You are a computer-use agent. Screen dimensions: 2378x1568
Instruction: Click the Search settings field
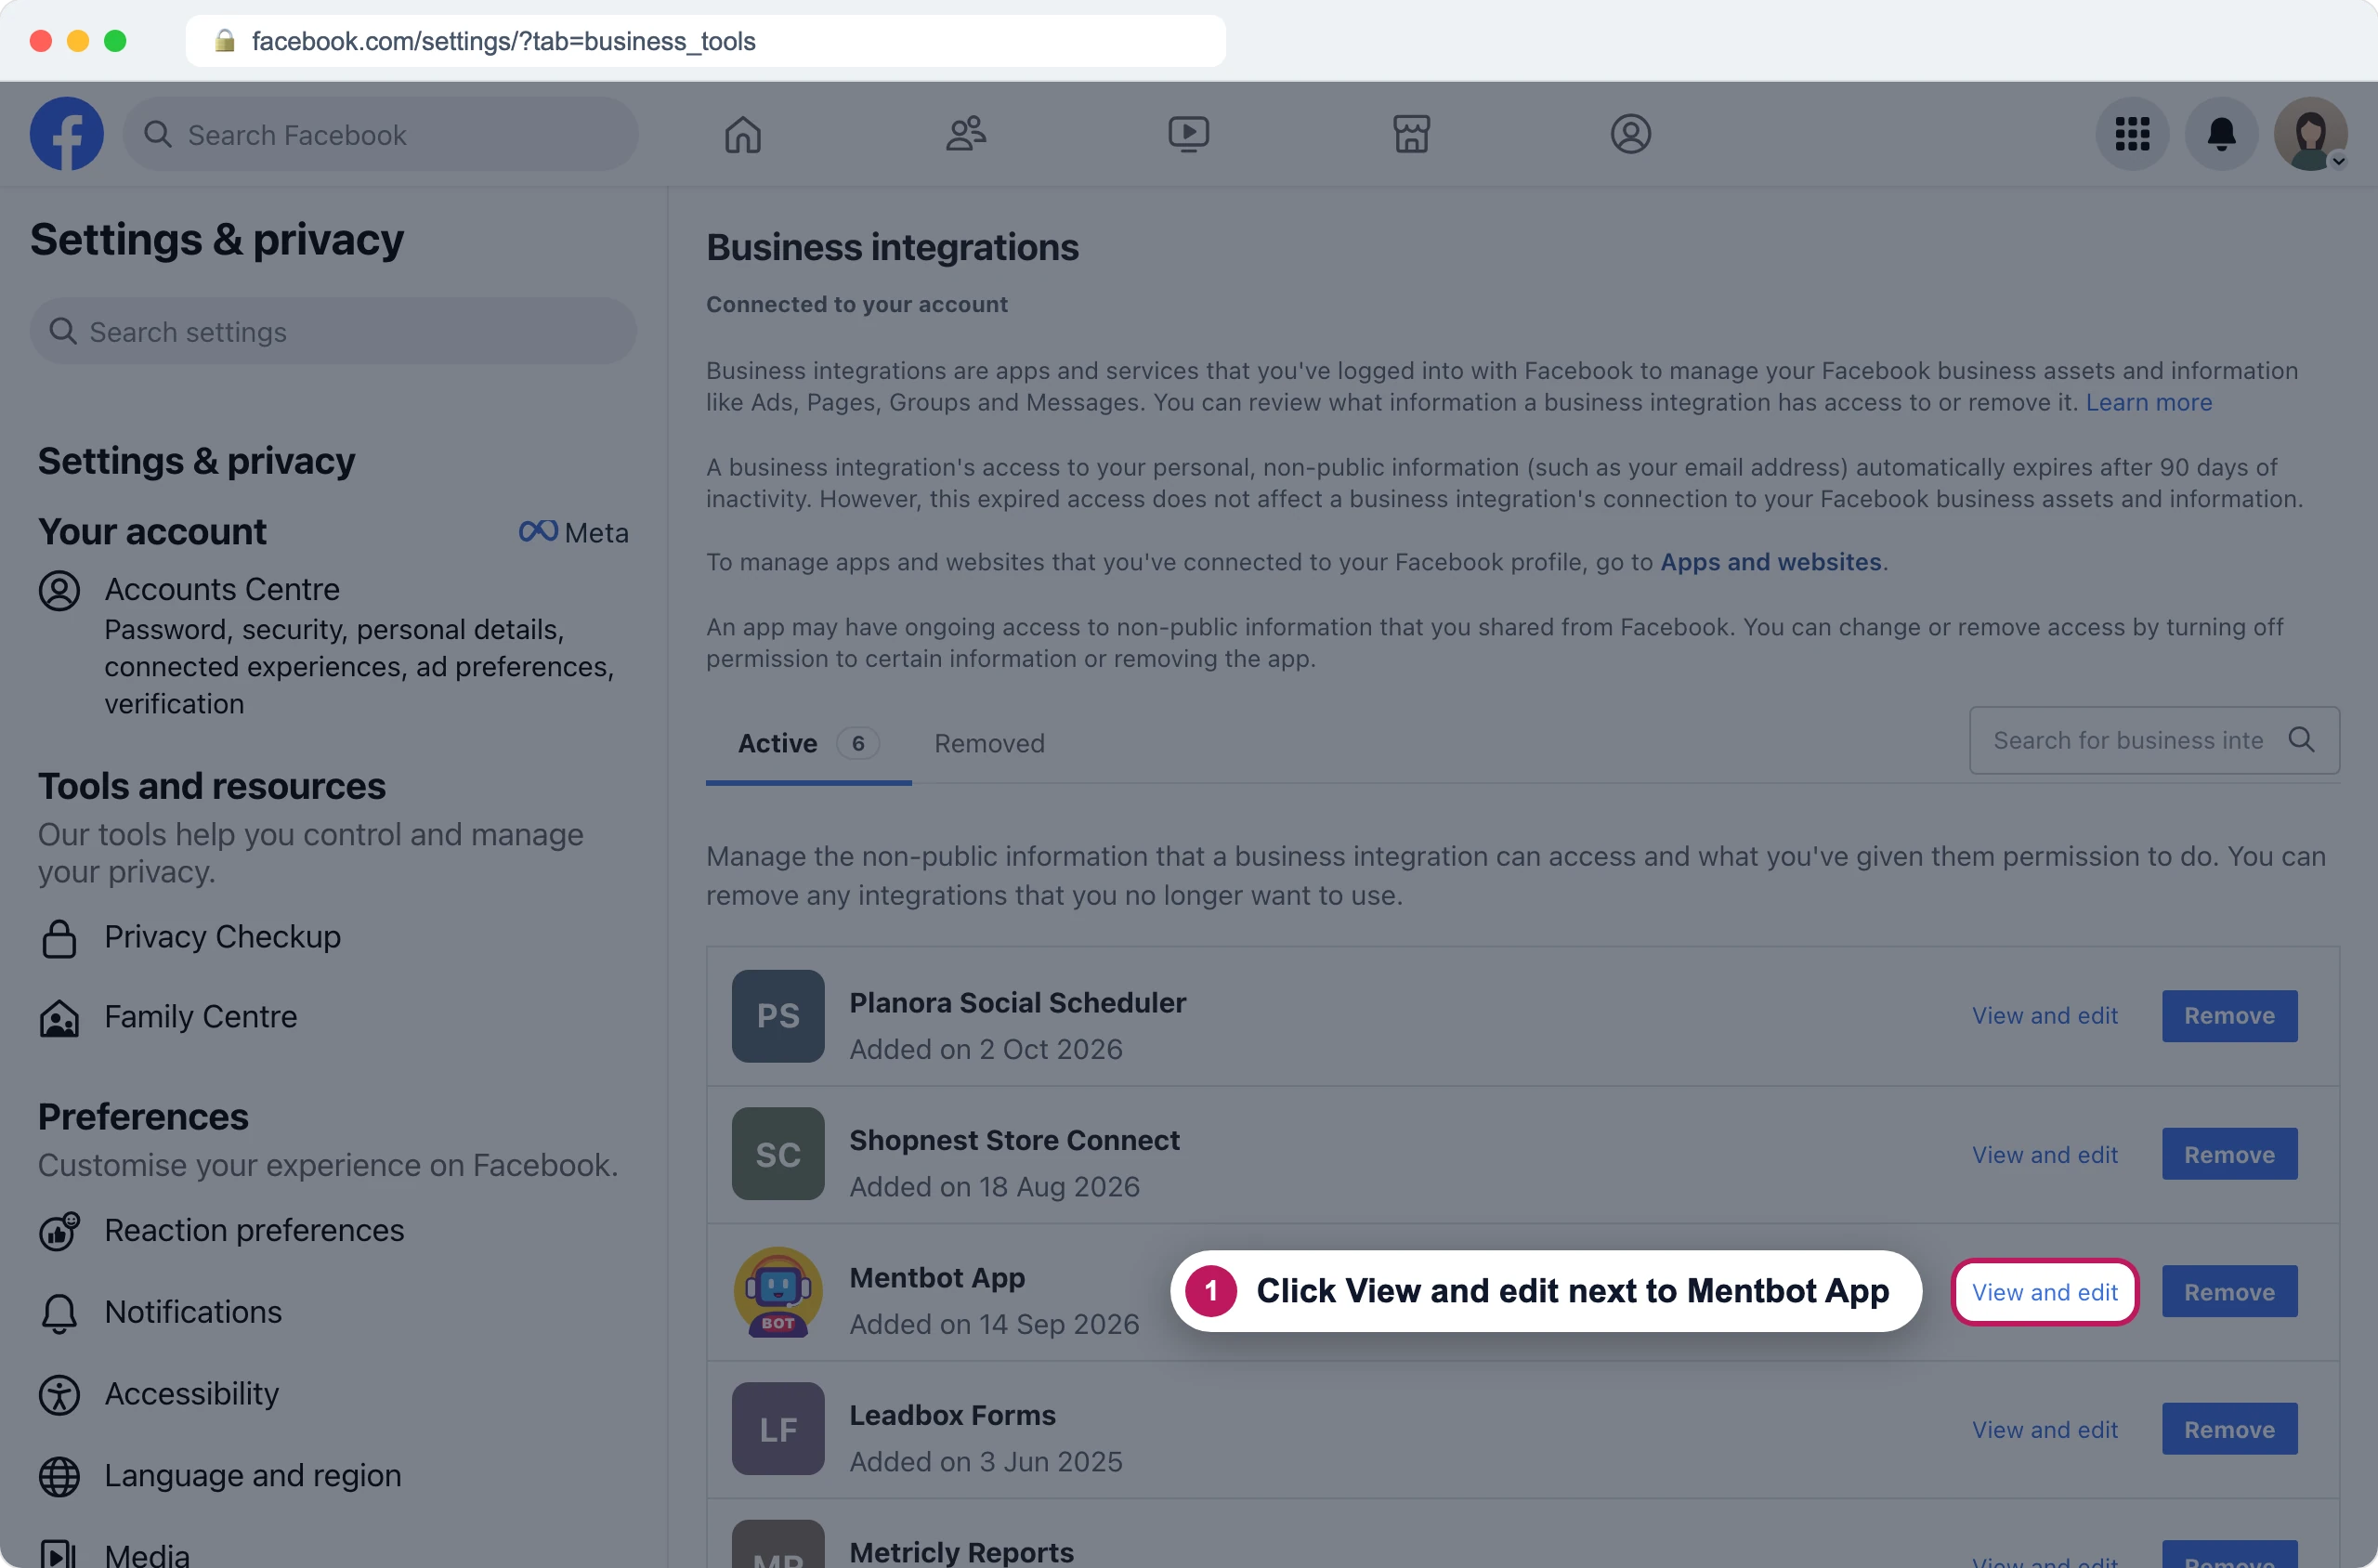333,331
